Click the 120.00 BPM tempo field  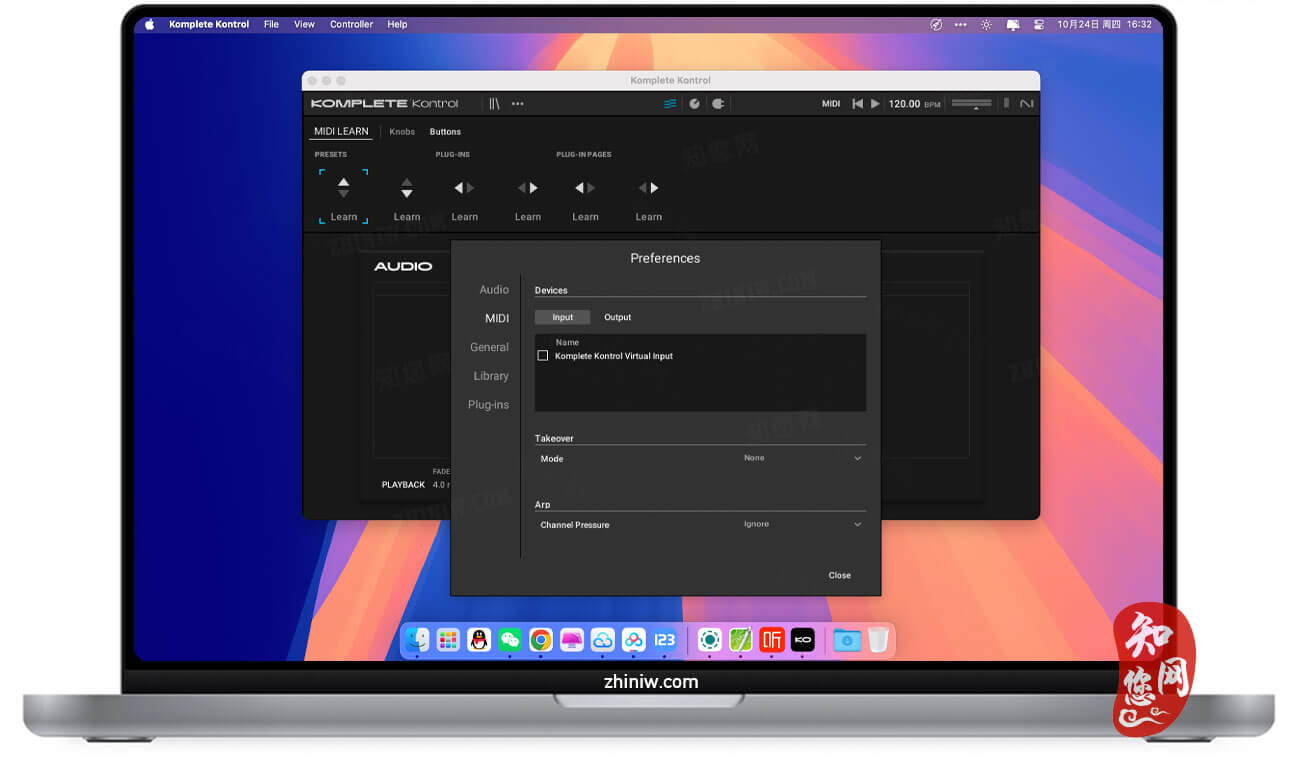pos(915,104)
